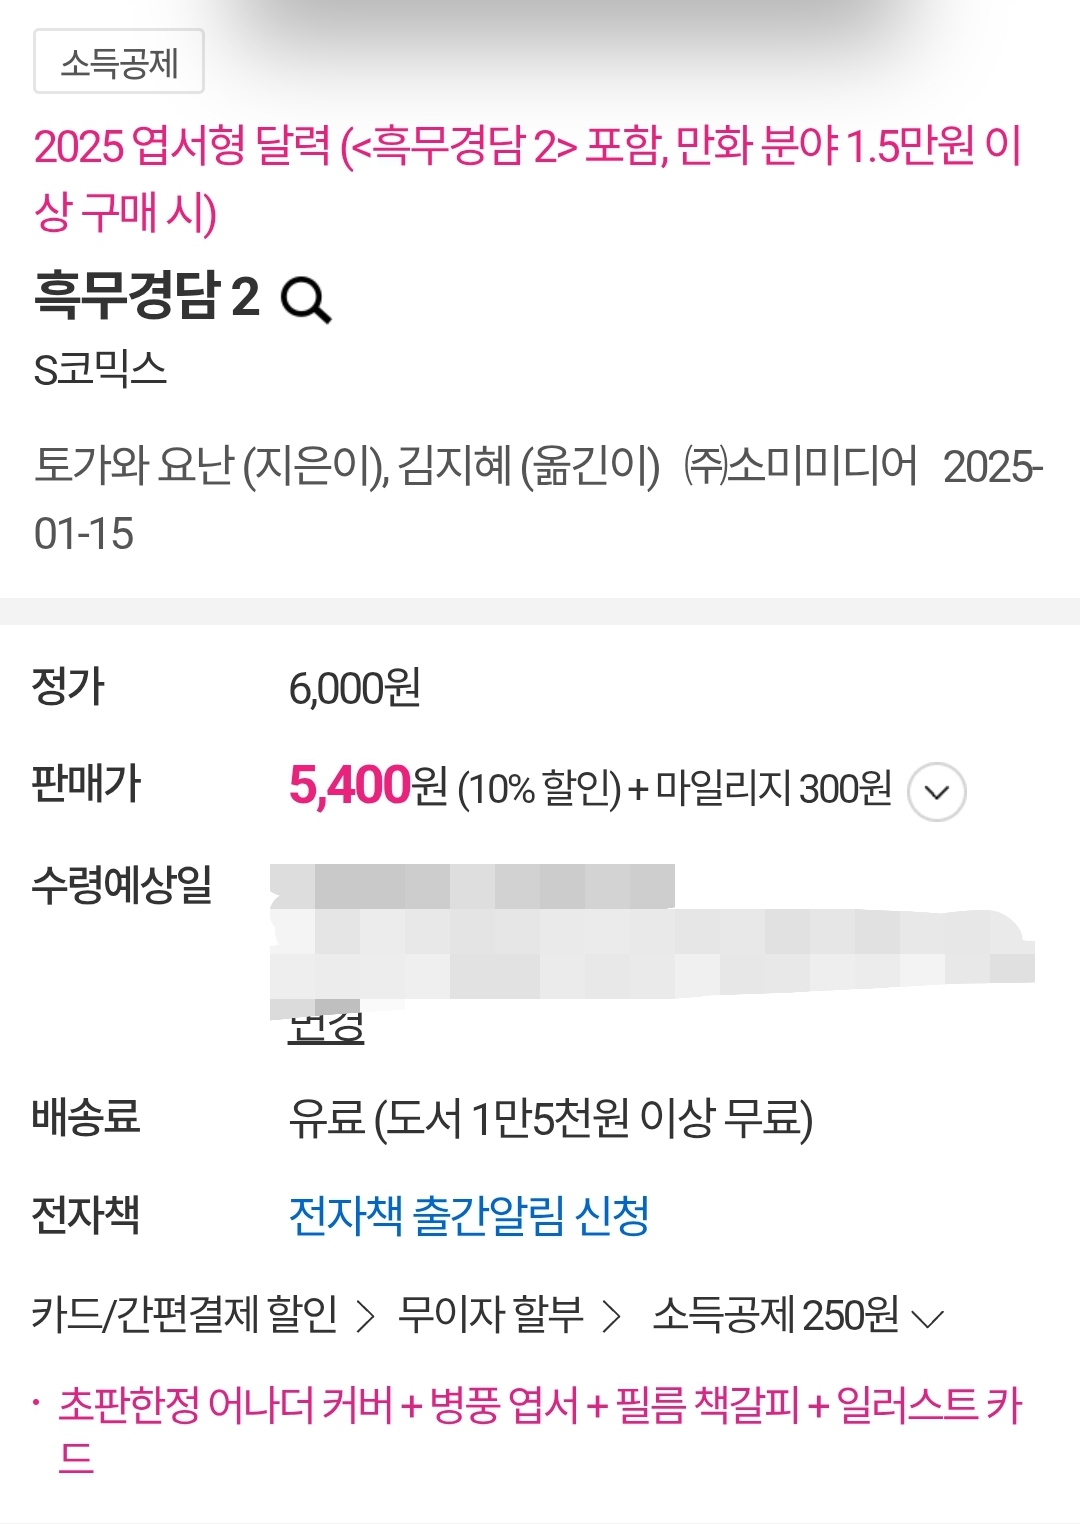Open 카드/간편결제 할인 details
Viewport: 1080px width, 1524px height.
tap(185, 1315)
